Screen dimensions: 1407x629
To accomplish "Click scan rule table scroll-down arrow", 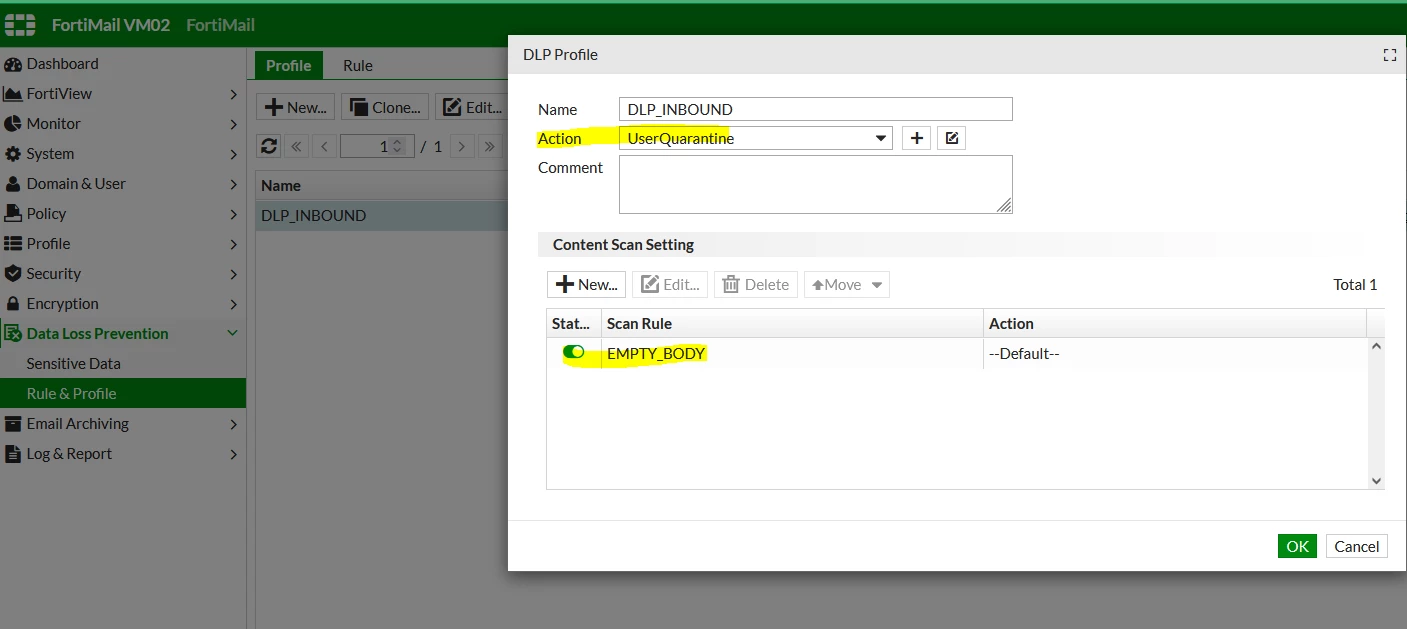I will point(1376,481).
